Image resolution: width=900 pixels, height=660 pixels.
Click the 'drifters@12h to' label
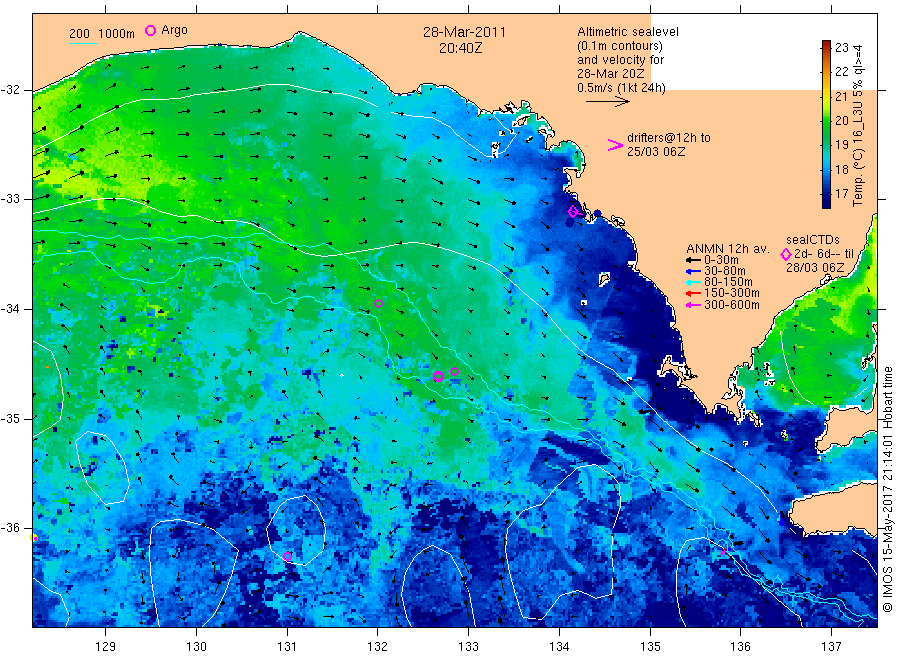(x=669, y=138)
